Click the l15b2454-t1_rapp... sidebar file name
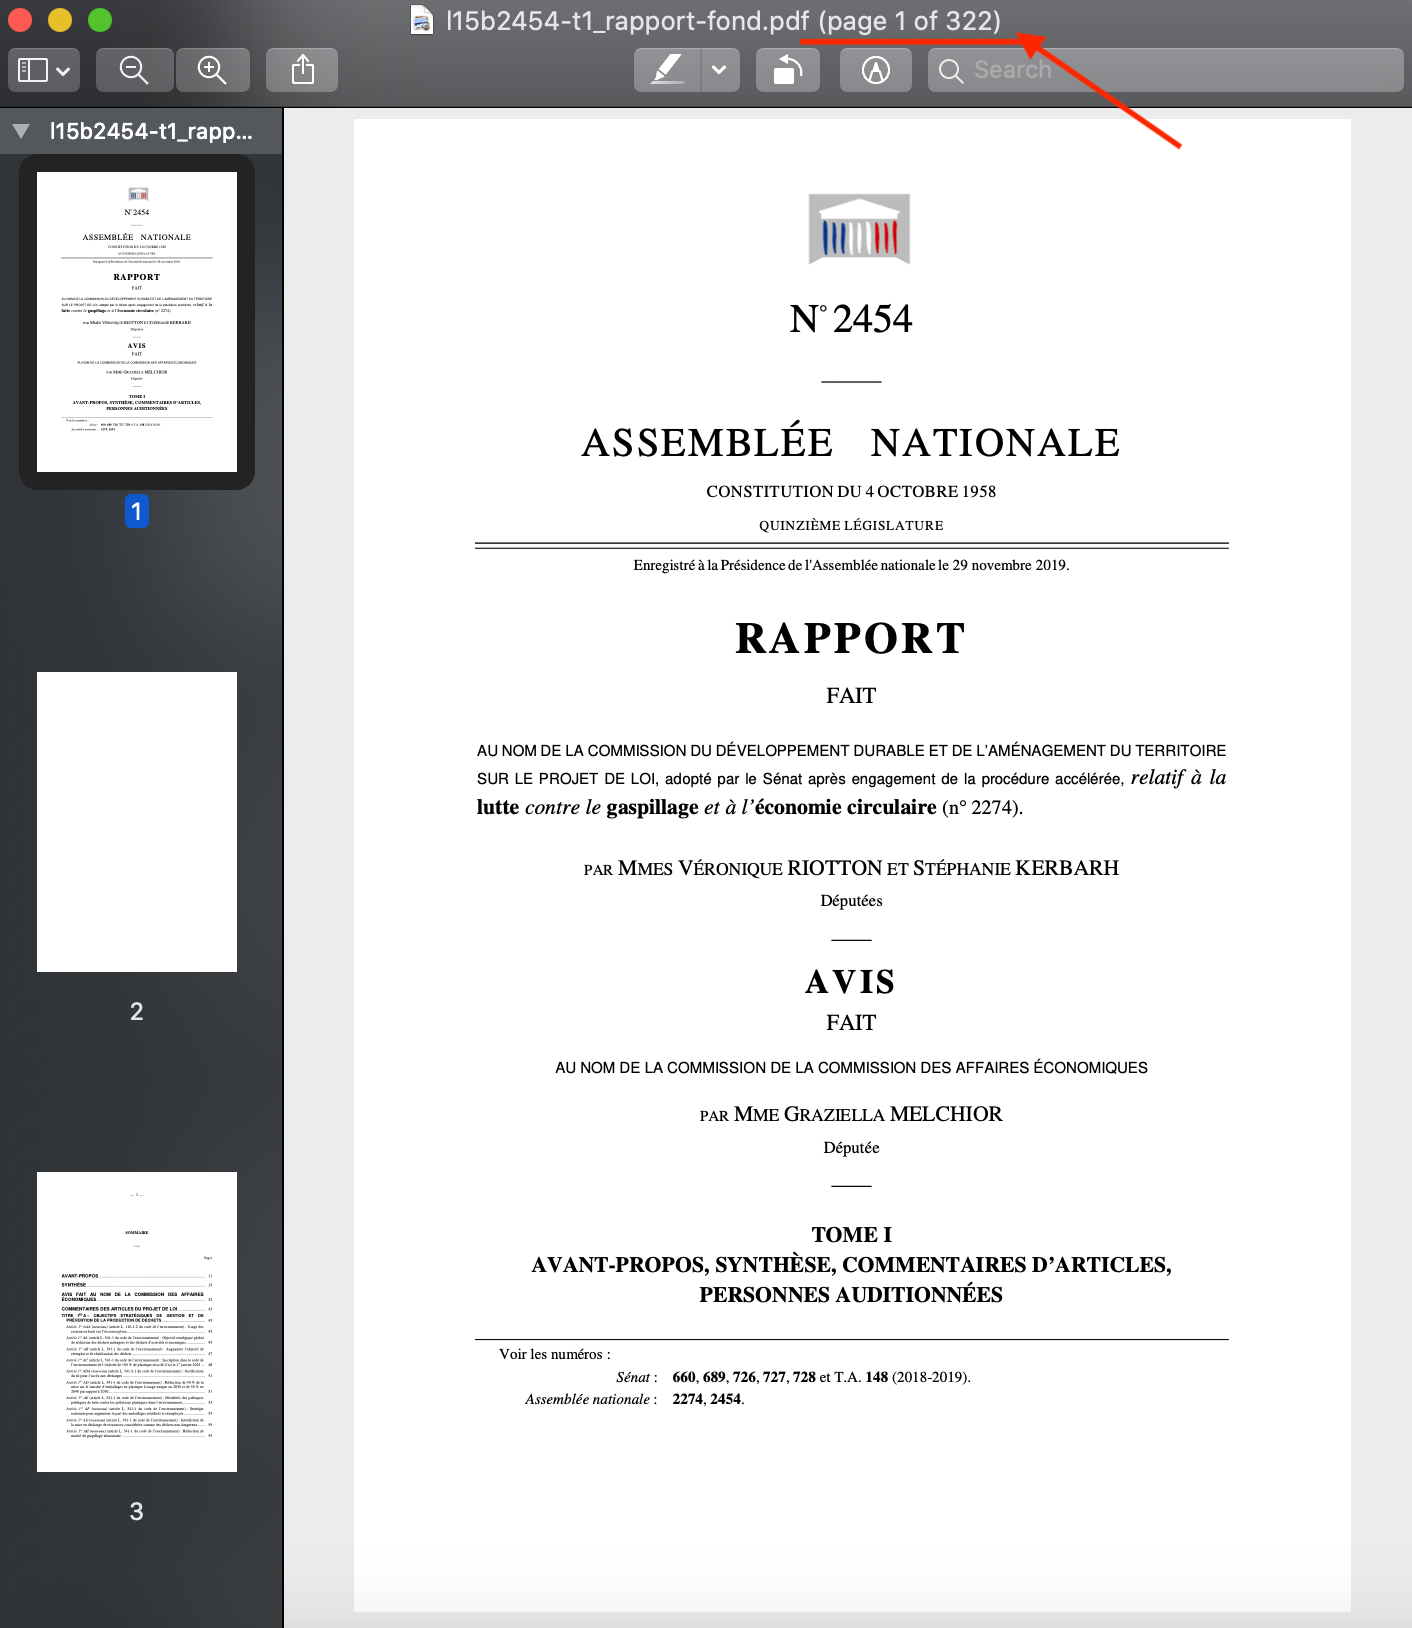1412x1628 pixels. tap(151, 131)
